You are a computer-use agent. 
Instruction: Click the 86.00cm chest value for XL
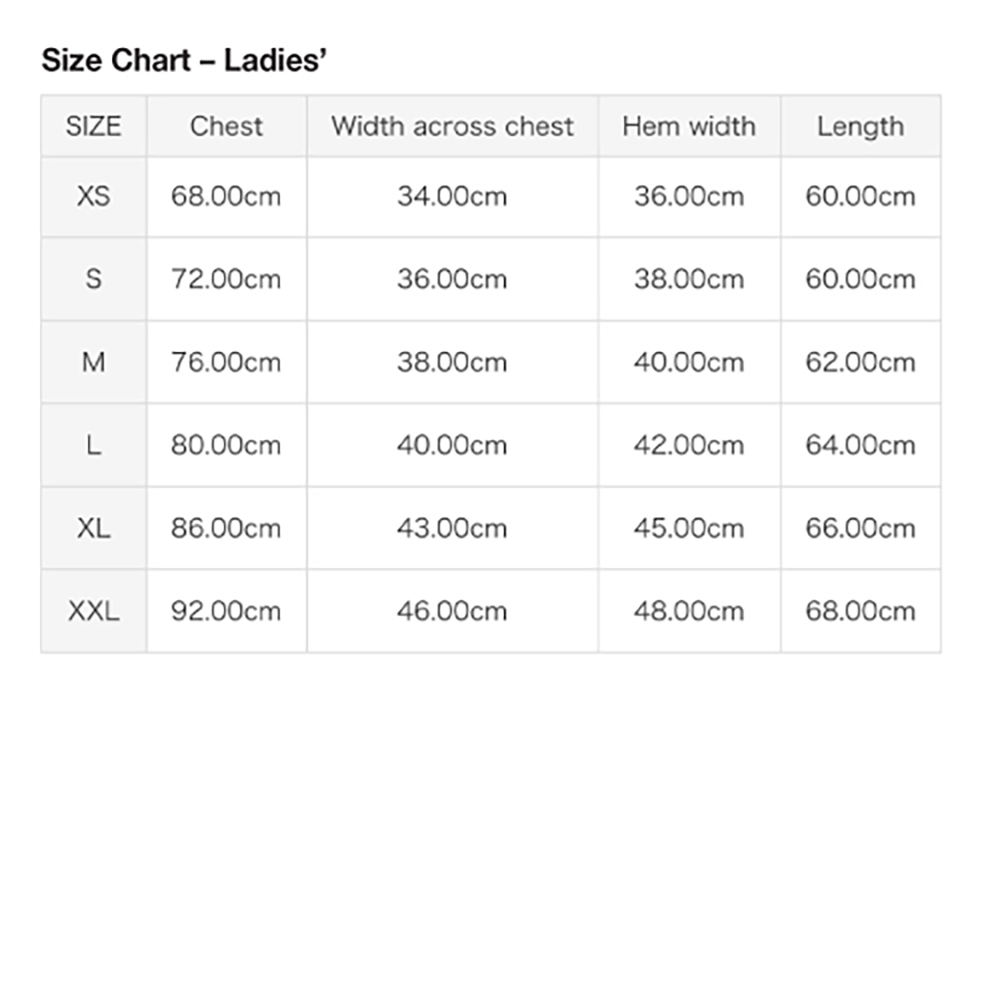point(226,528)
